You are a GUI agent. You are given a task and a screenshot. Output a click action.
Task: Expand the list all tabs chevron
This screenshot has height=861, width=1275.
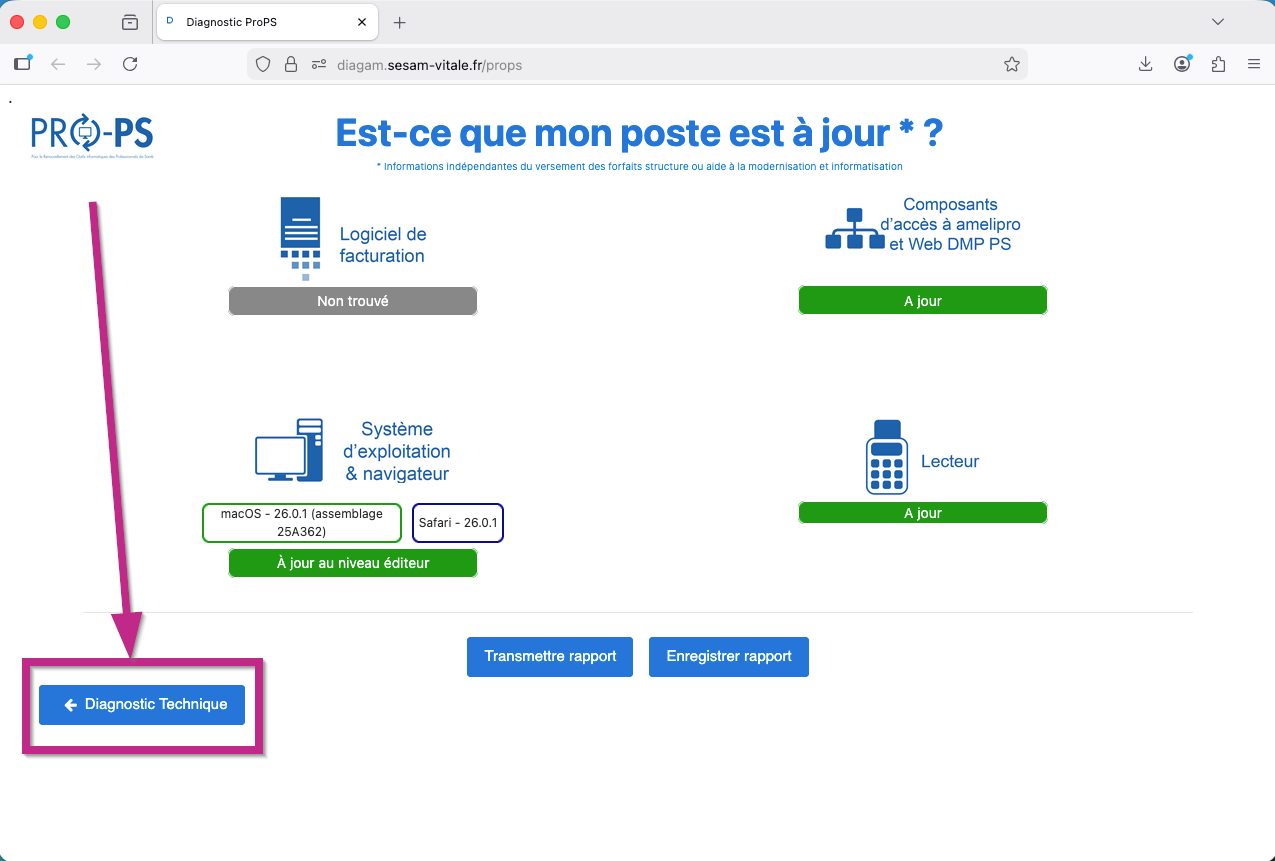point(1217,22)
